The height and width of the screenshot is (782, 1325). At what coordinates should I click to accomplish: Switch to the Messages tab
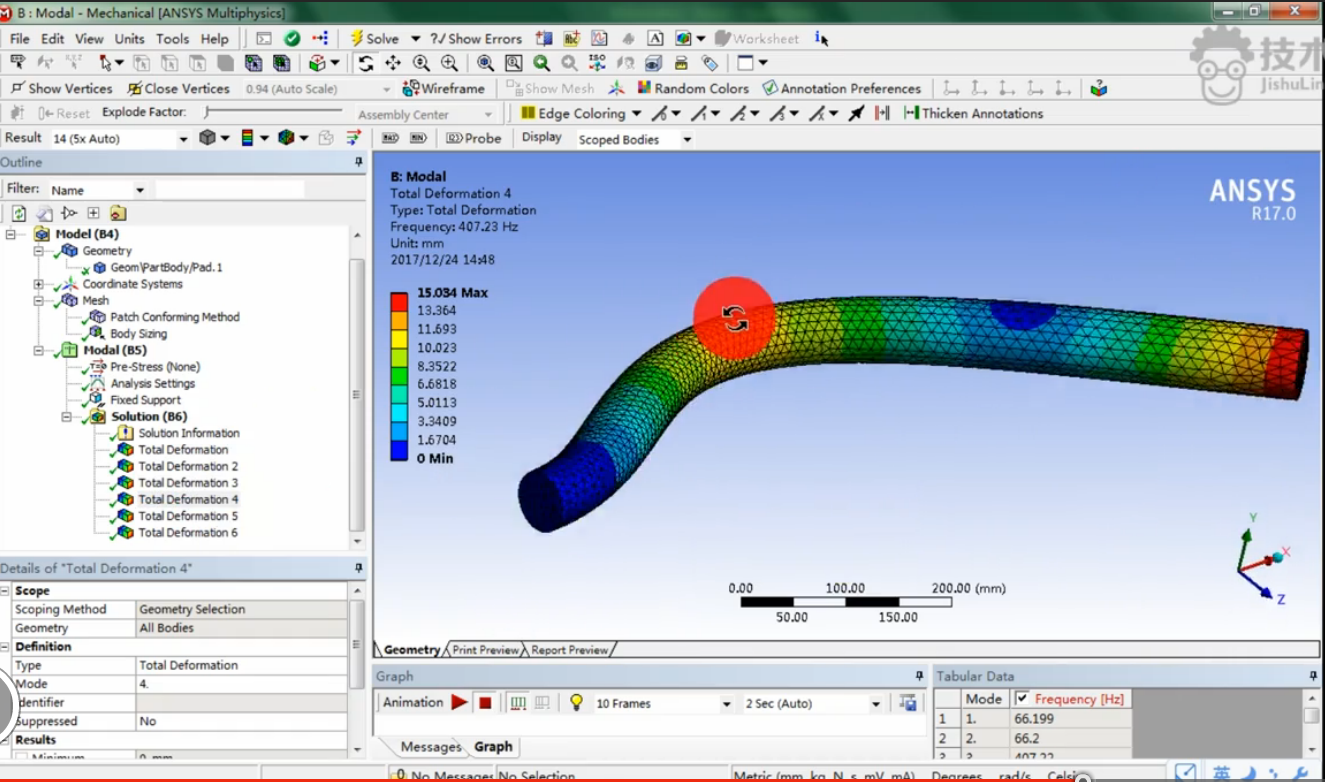[430, 747]
